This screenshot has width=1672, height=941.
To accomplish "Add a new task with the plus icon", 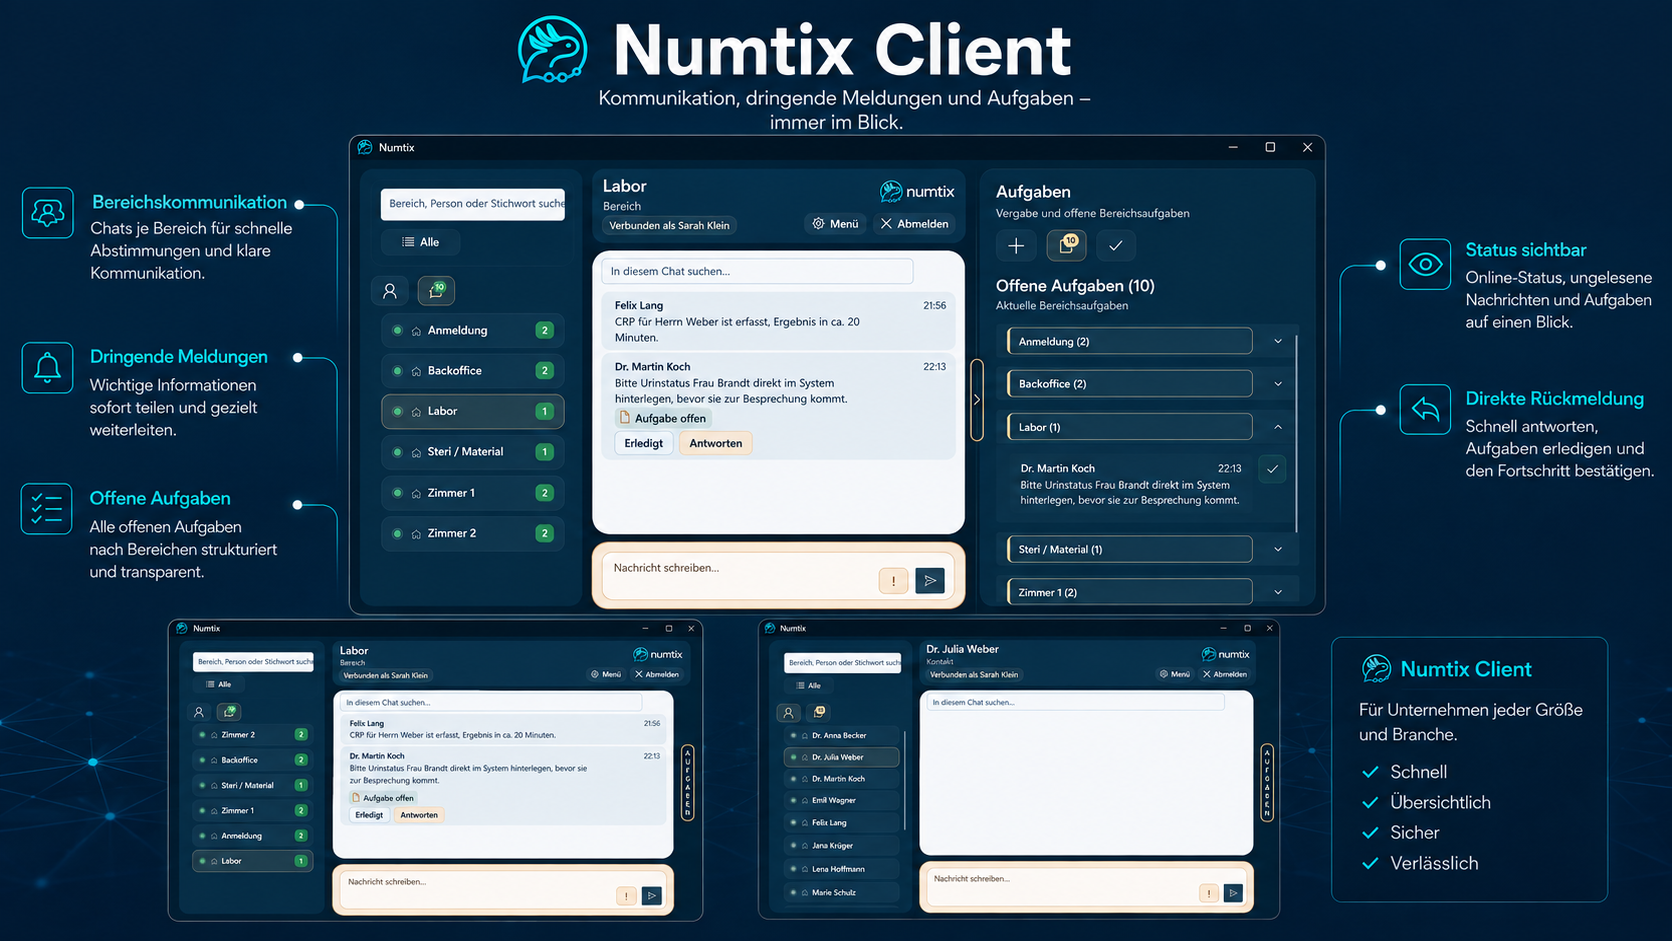I will (x=1016, y=245).
